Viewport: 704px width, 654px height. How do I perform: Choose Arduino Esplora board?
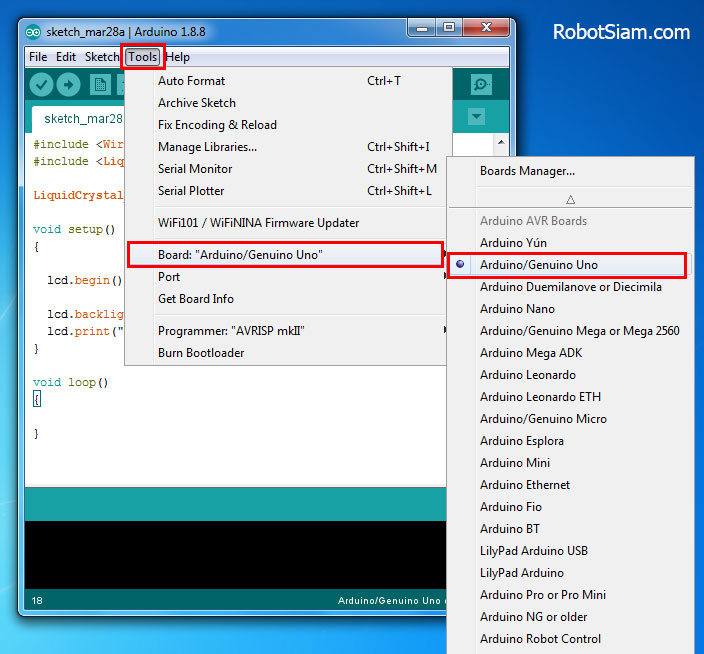click(x=570, y=441)
